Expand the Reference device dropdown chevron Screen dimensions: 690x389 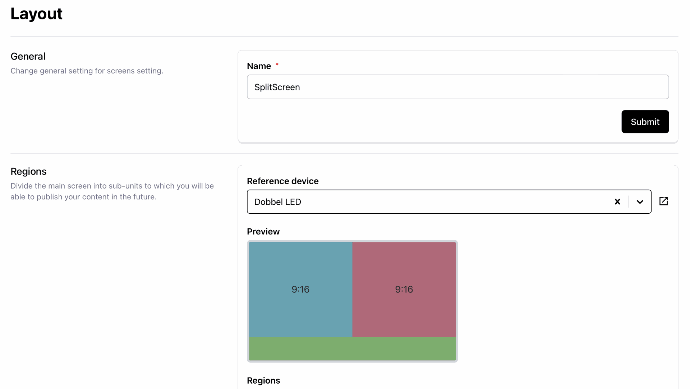[640, 202]
